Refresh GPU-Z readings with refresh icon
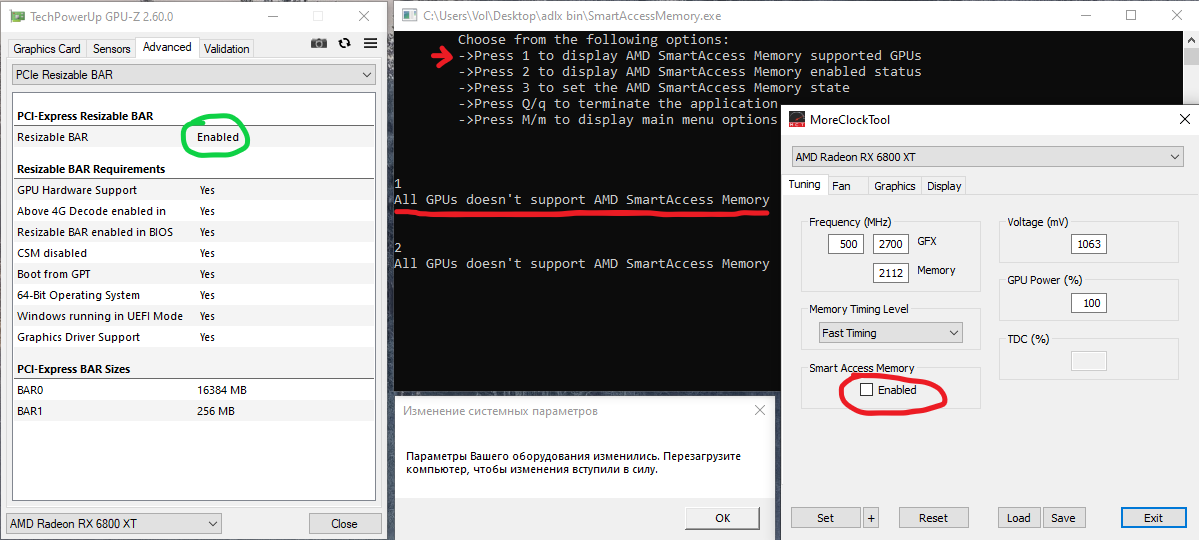The image size is (1199, 540). (x=345, y=44)
